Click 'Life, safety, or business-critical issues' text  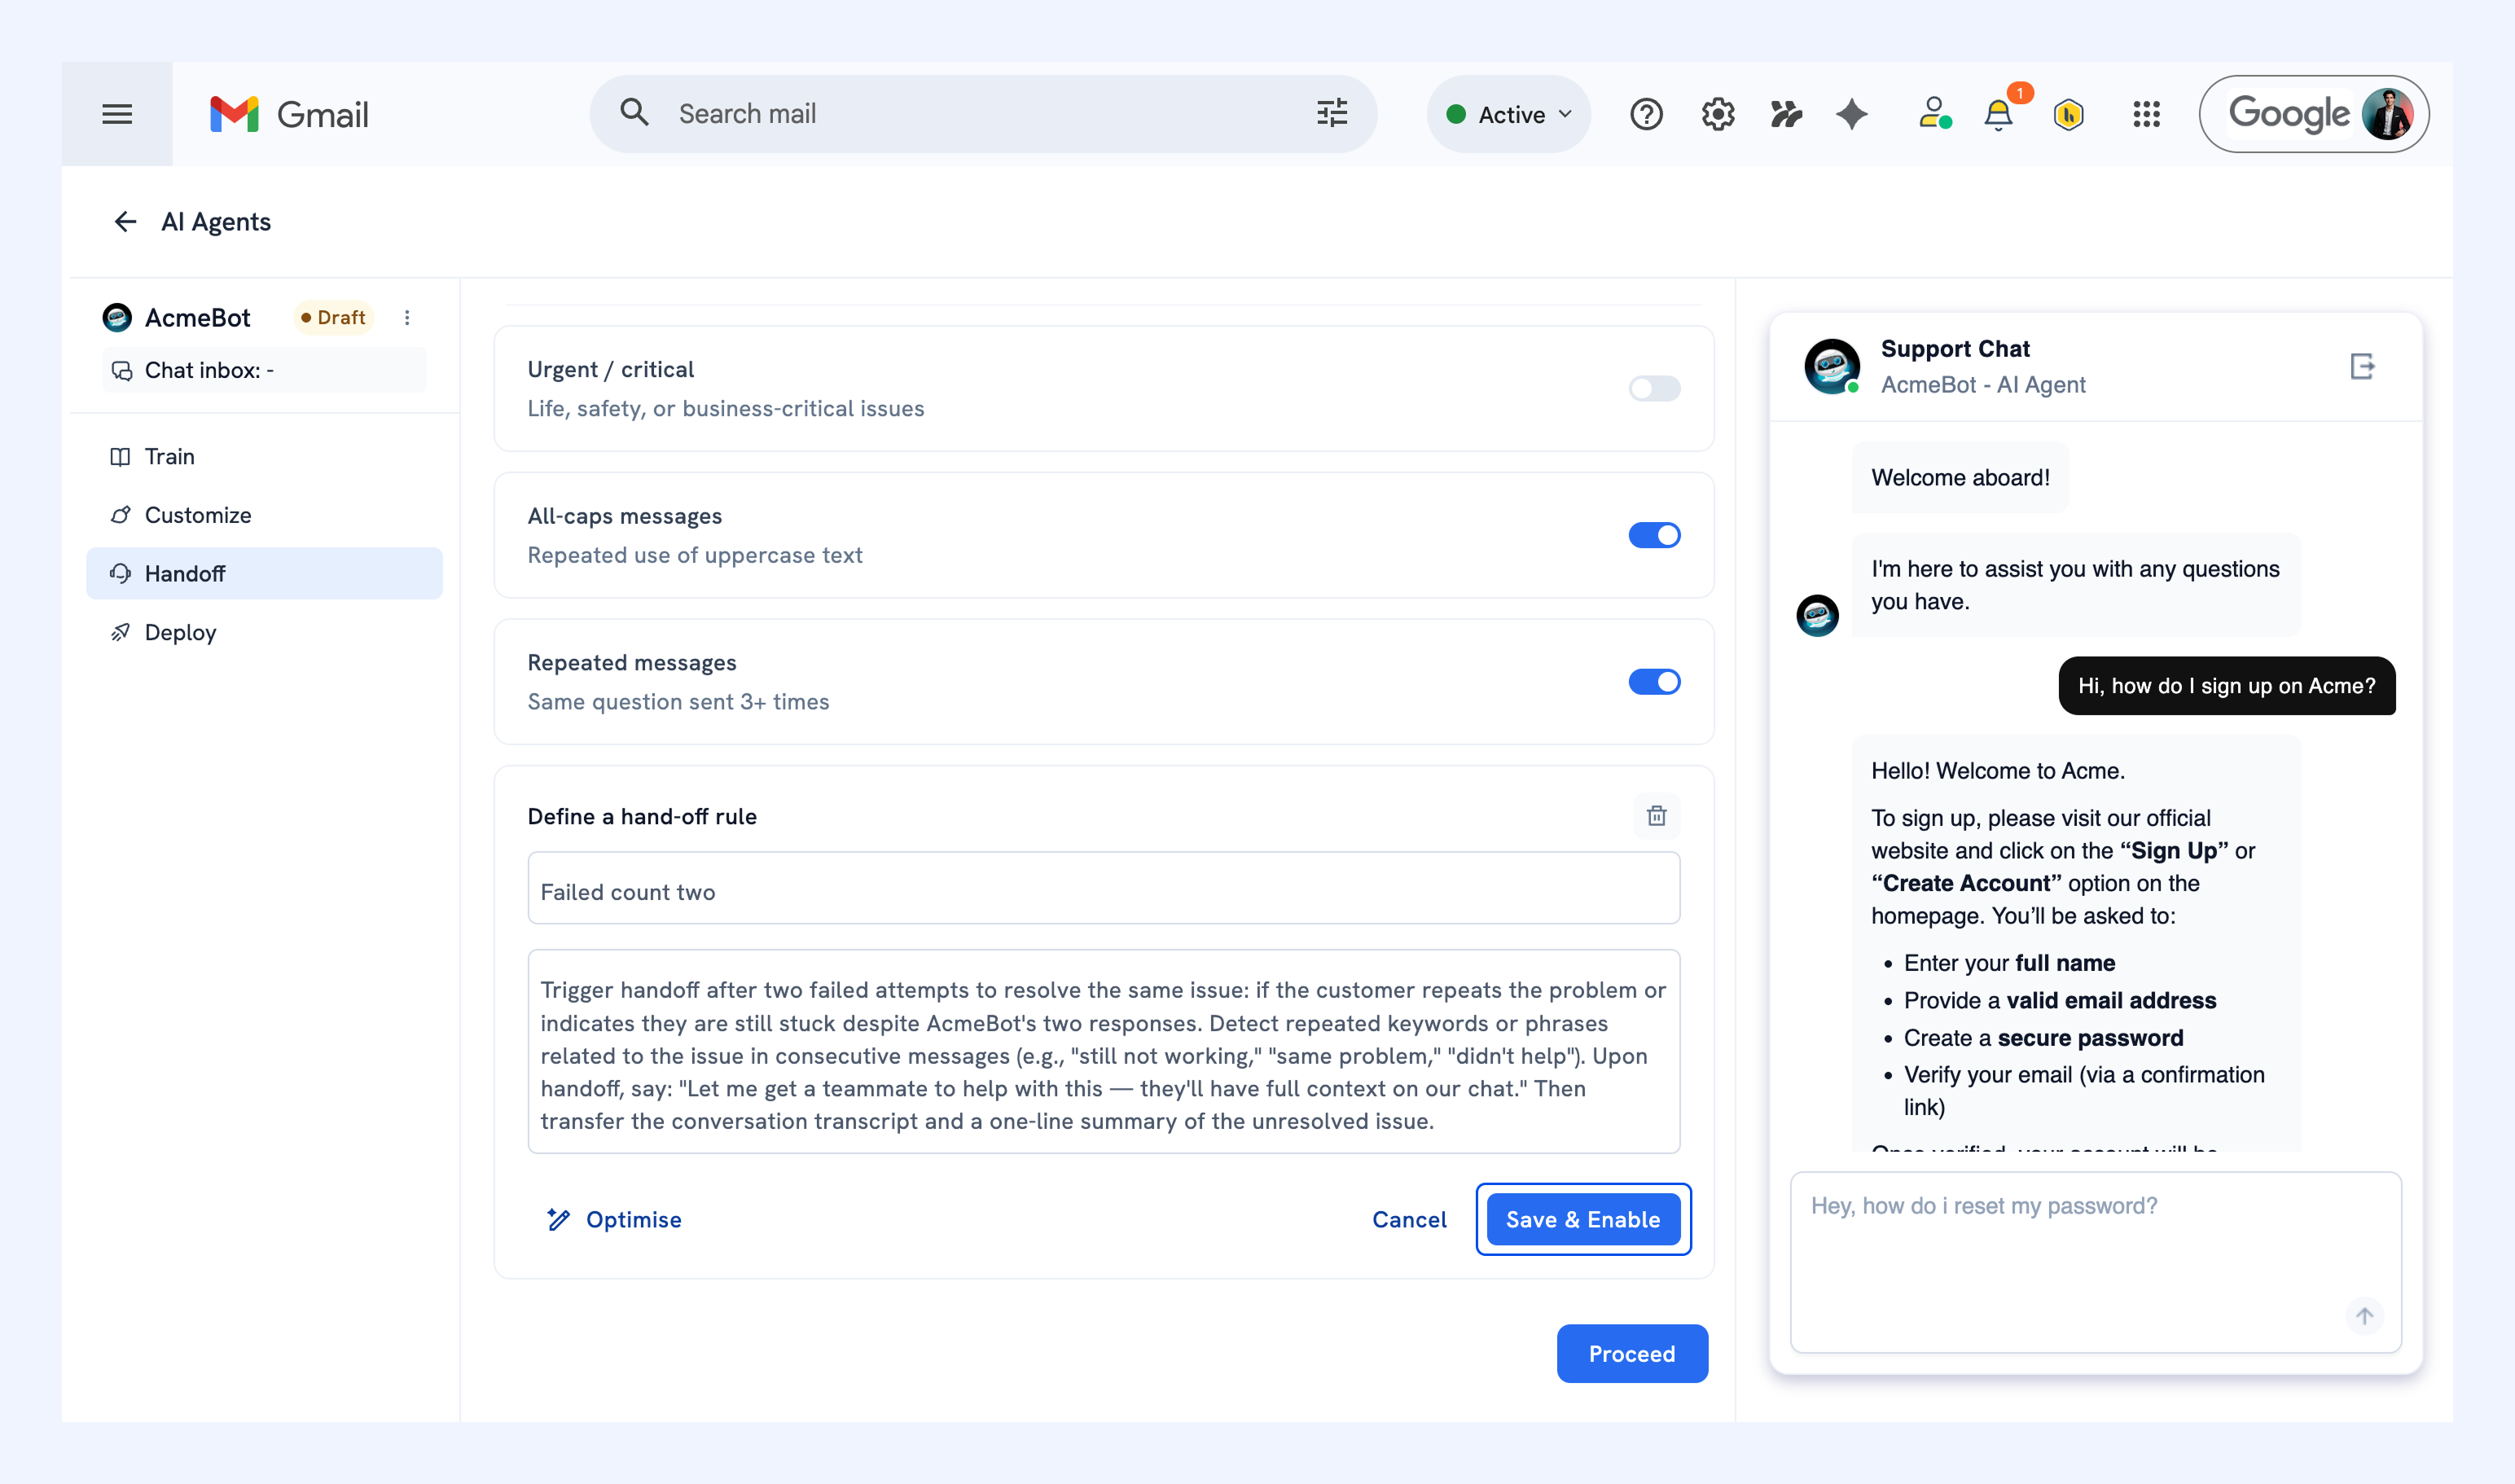[726, 408]
